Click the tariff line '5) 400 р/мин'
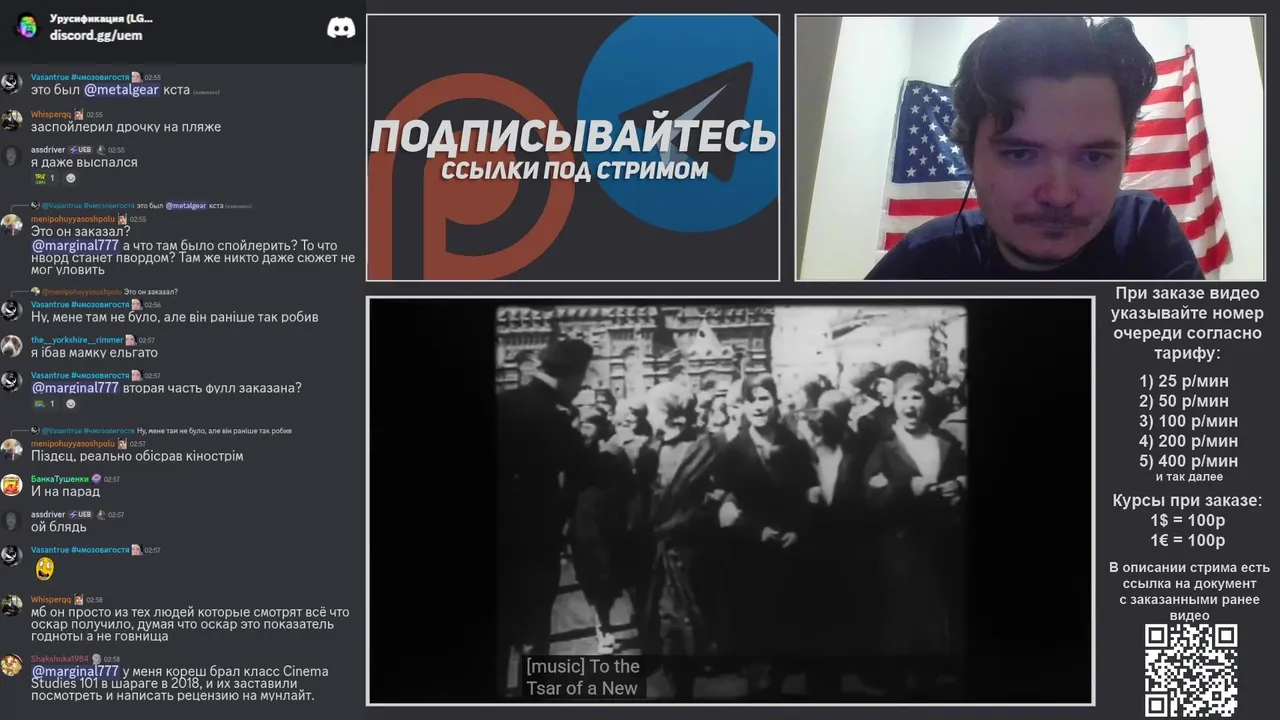 point(1188,461)
